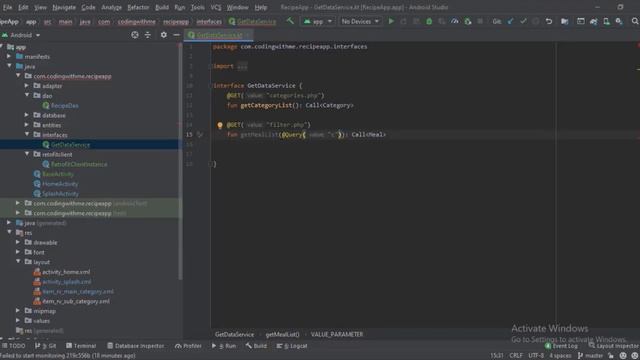Open the VCS menu

pyautogui.click(x=216, y=7)
